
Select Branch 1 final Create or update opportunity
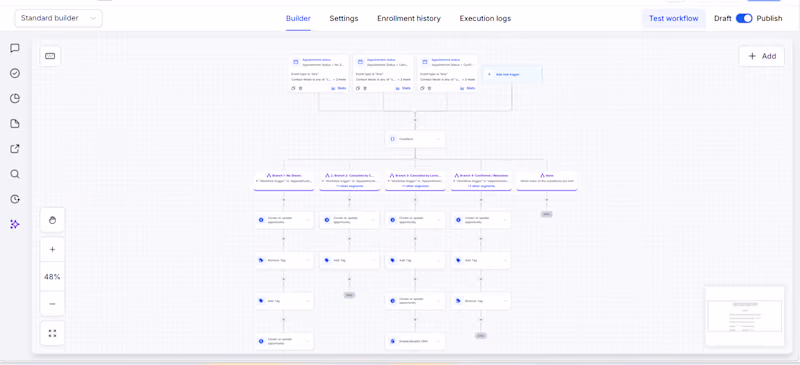(x=284, y=341)
